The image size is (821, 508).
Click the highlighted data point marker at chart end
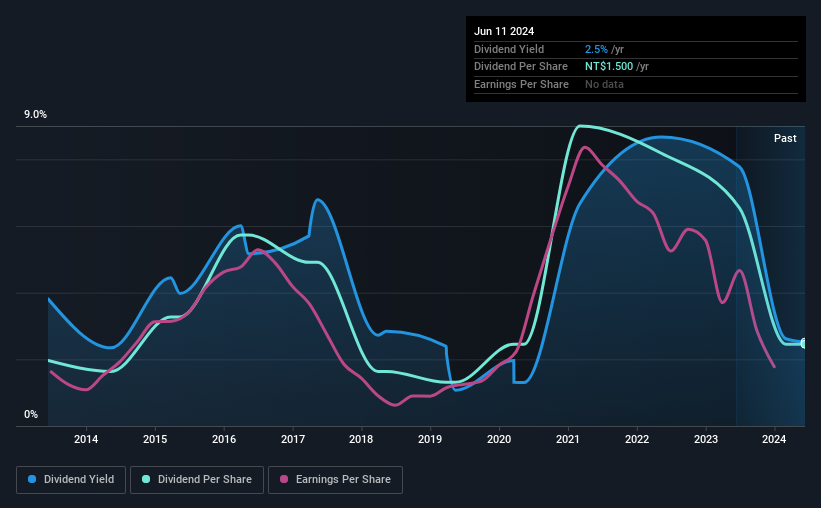point(804,344)
